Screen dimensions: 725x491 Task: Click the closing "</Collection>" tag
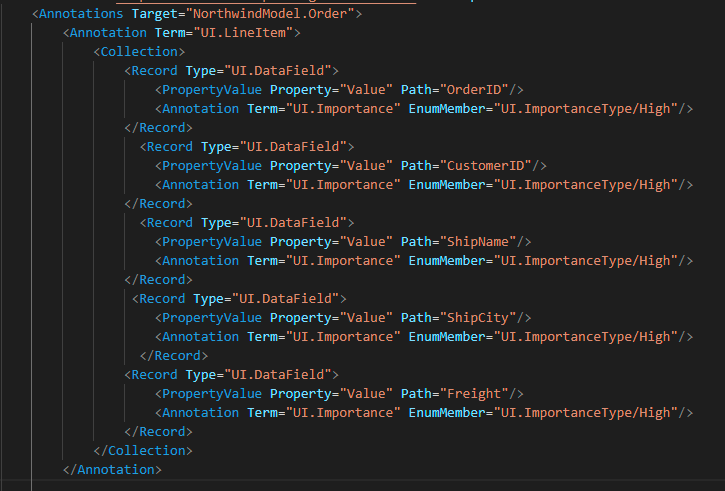(143, 451)
